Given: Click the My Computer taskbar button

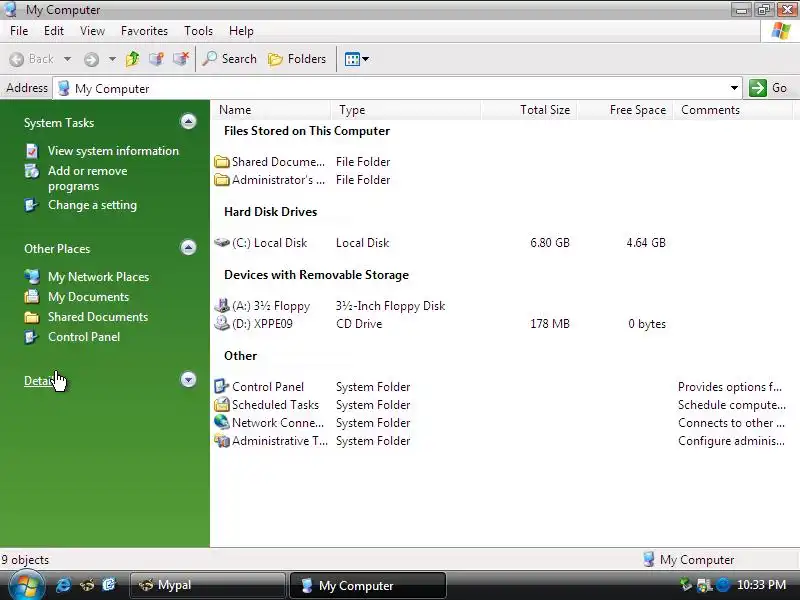Looking at the screenshot, I should 368,585.
